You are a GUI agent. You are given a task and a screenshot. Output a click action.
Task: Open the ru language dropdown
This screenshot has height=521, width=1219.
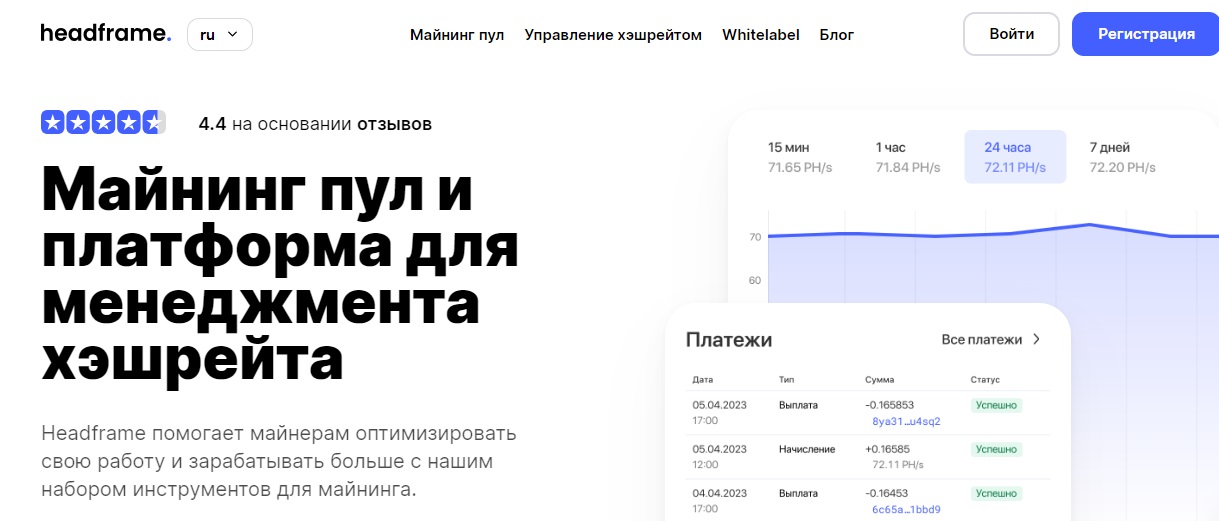point(220,34)
